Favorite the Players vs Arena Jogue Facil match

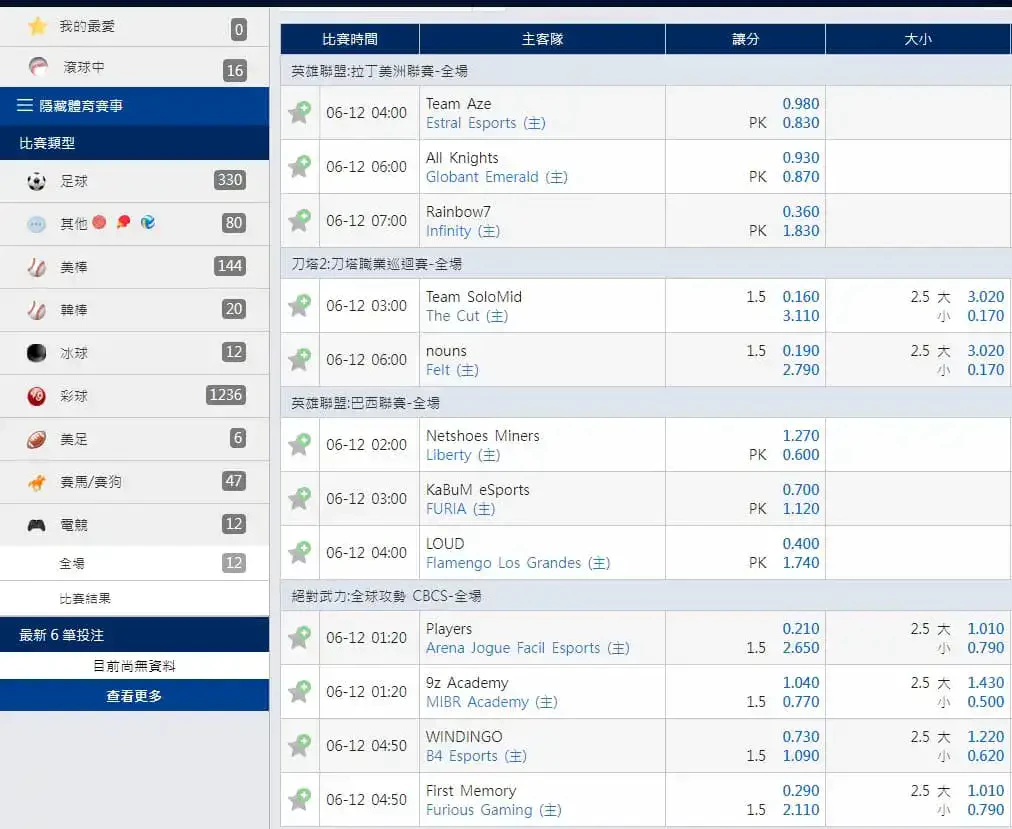(x=300, y=637)
